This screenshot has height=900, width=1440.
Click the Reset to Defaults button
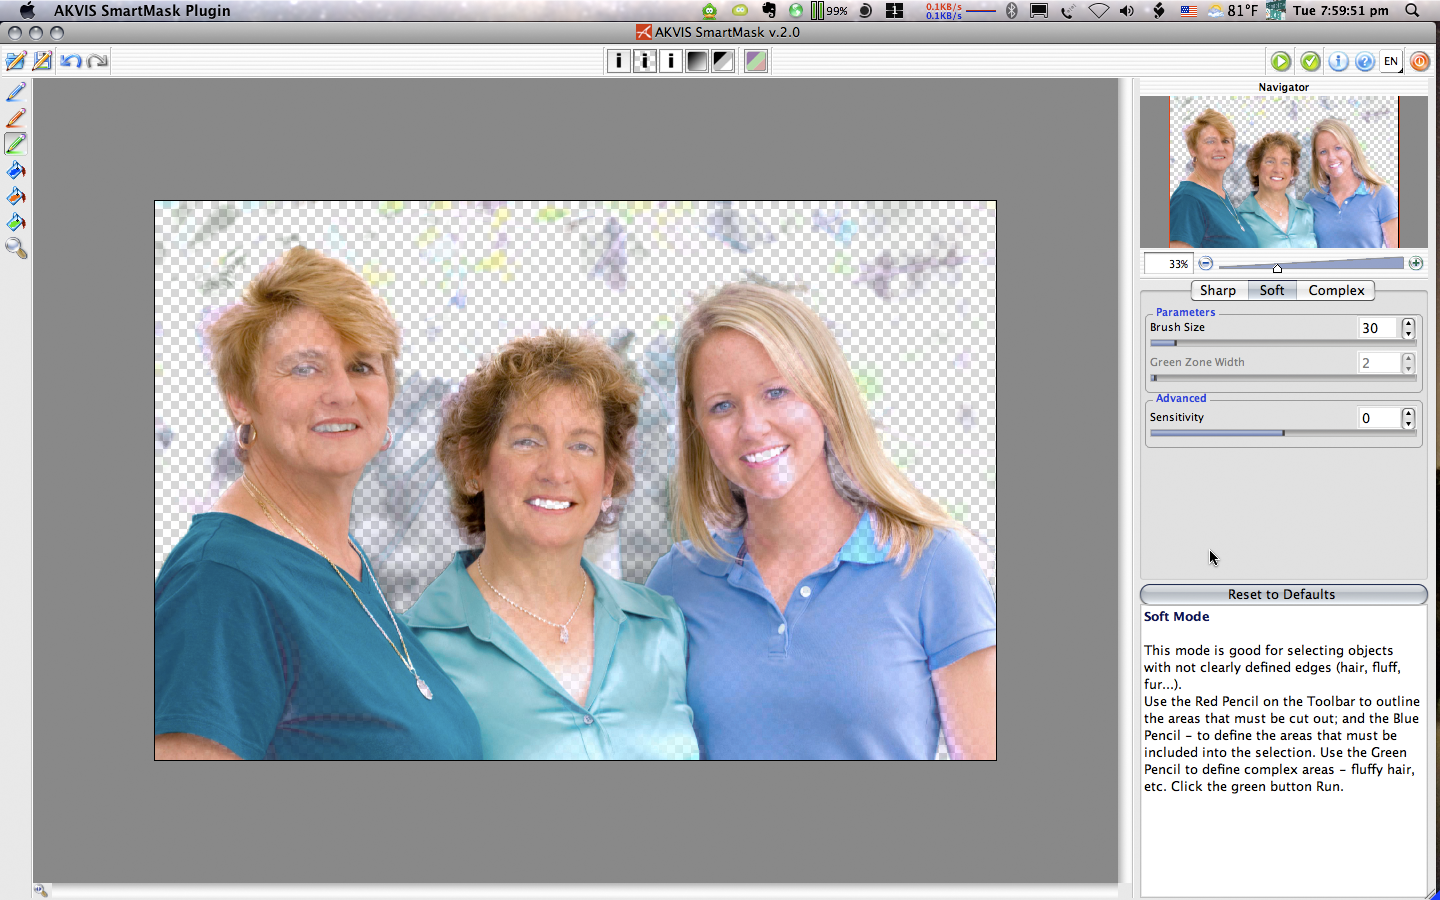(1283, 594)
